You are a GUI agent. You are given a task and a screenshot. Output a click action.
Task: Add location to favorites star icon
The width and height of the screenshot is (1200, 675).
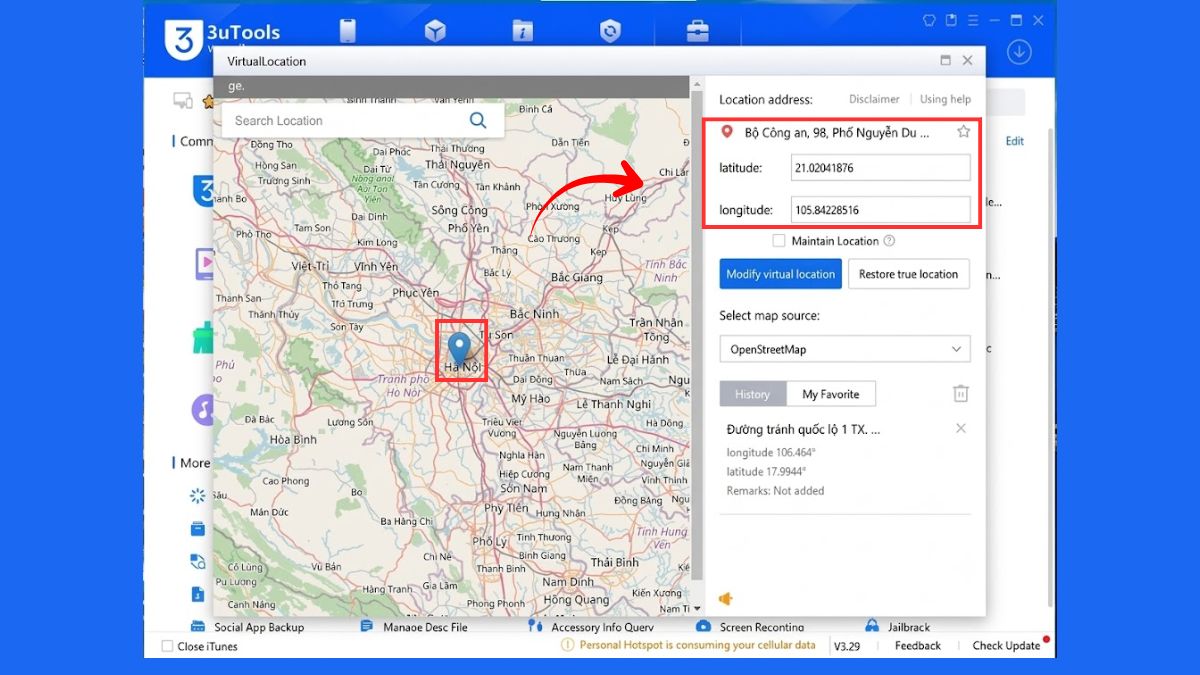[x=963, y=131]
